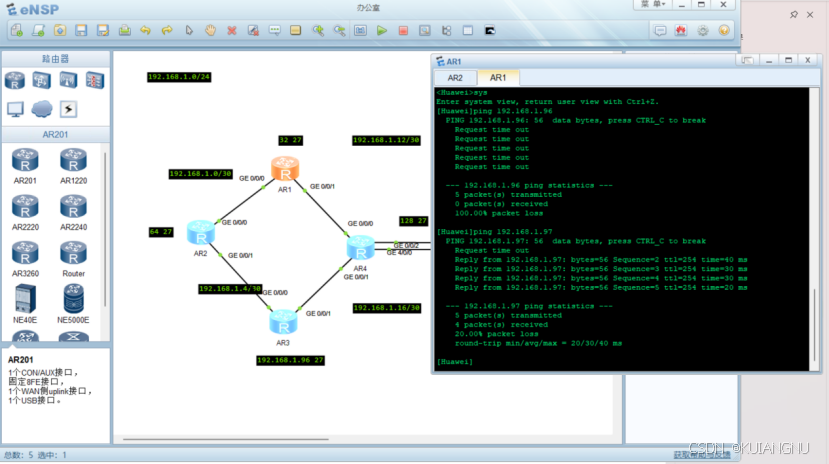Image resolution: width=829 pixels, height=464 pixels.
Task: Click the data capture toolbar icon
Action: [425, 31]
